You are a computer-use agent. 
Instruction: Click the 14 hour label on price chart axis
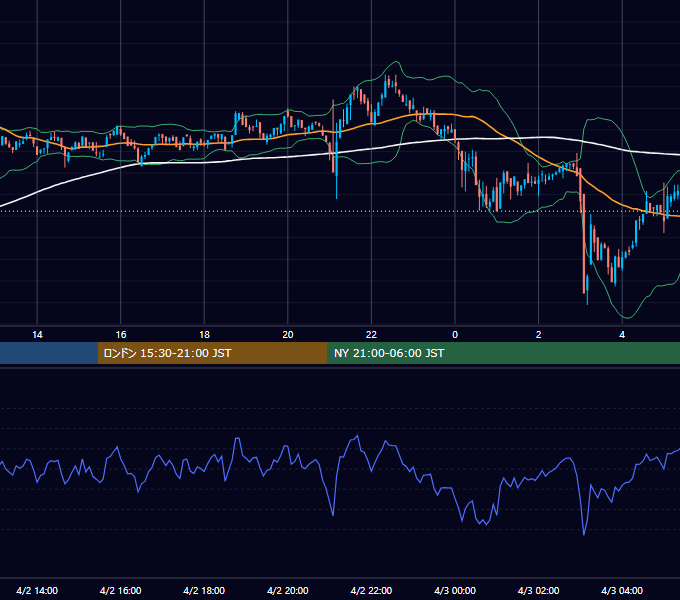point(37,334)
